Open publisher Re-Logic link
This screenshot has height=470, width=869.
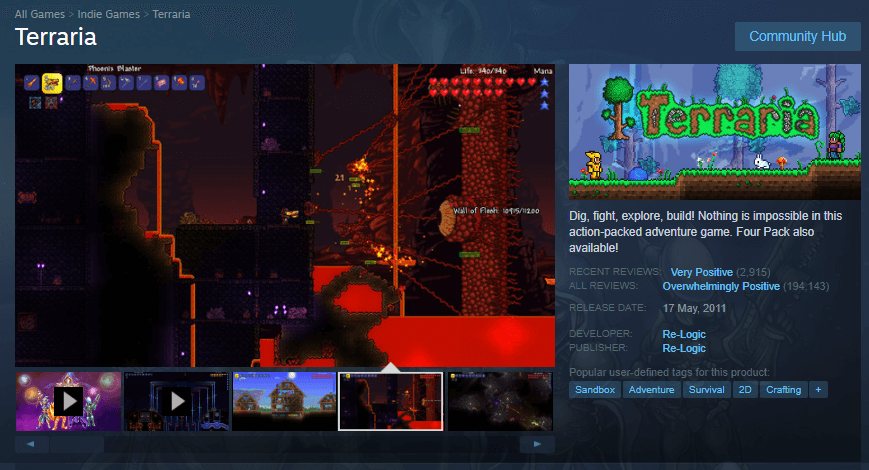[684, 348]
